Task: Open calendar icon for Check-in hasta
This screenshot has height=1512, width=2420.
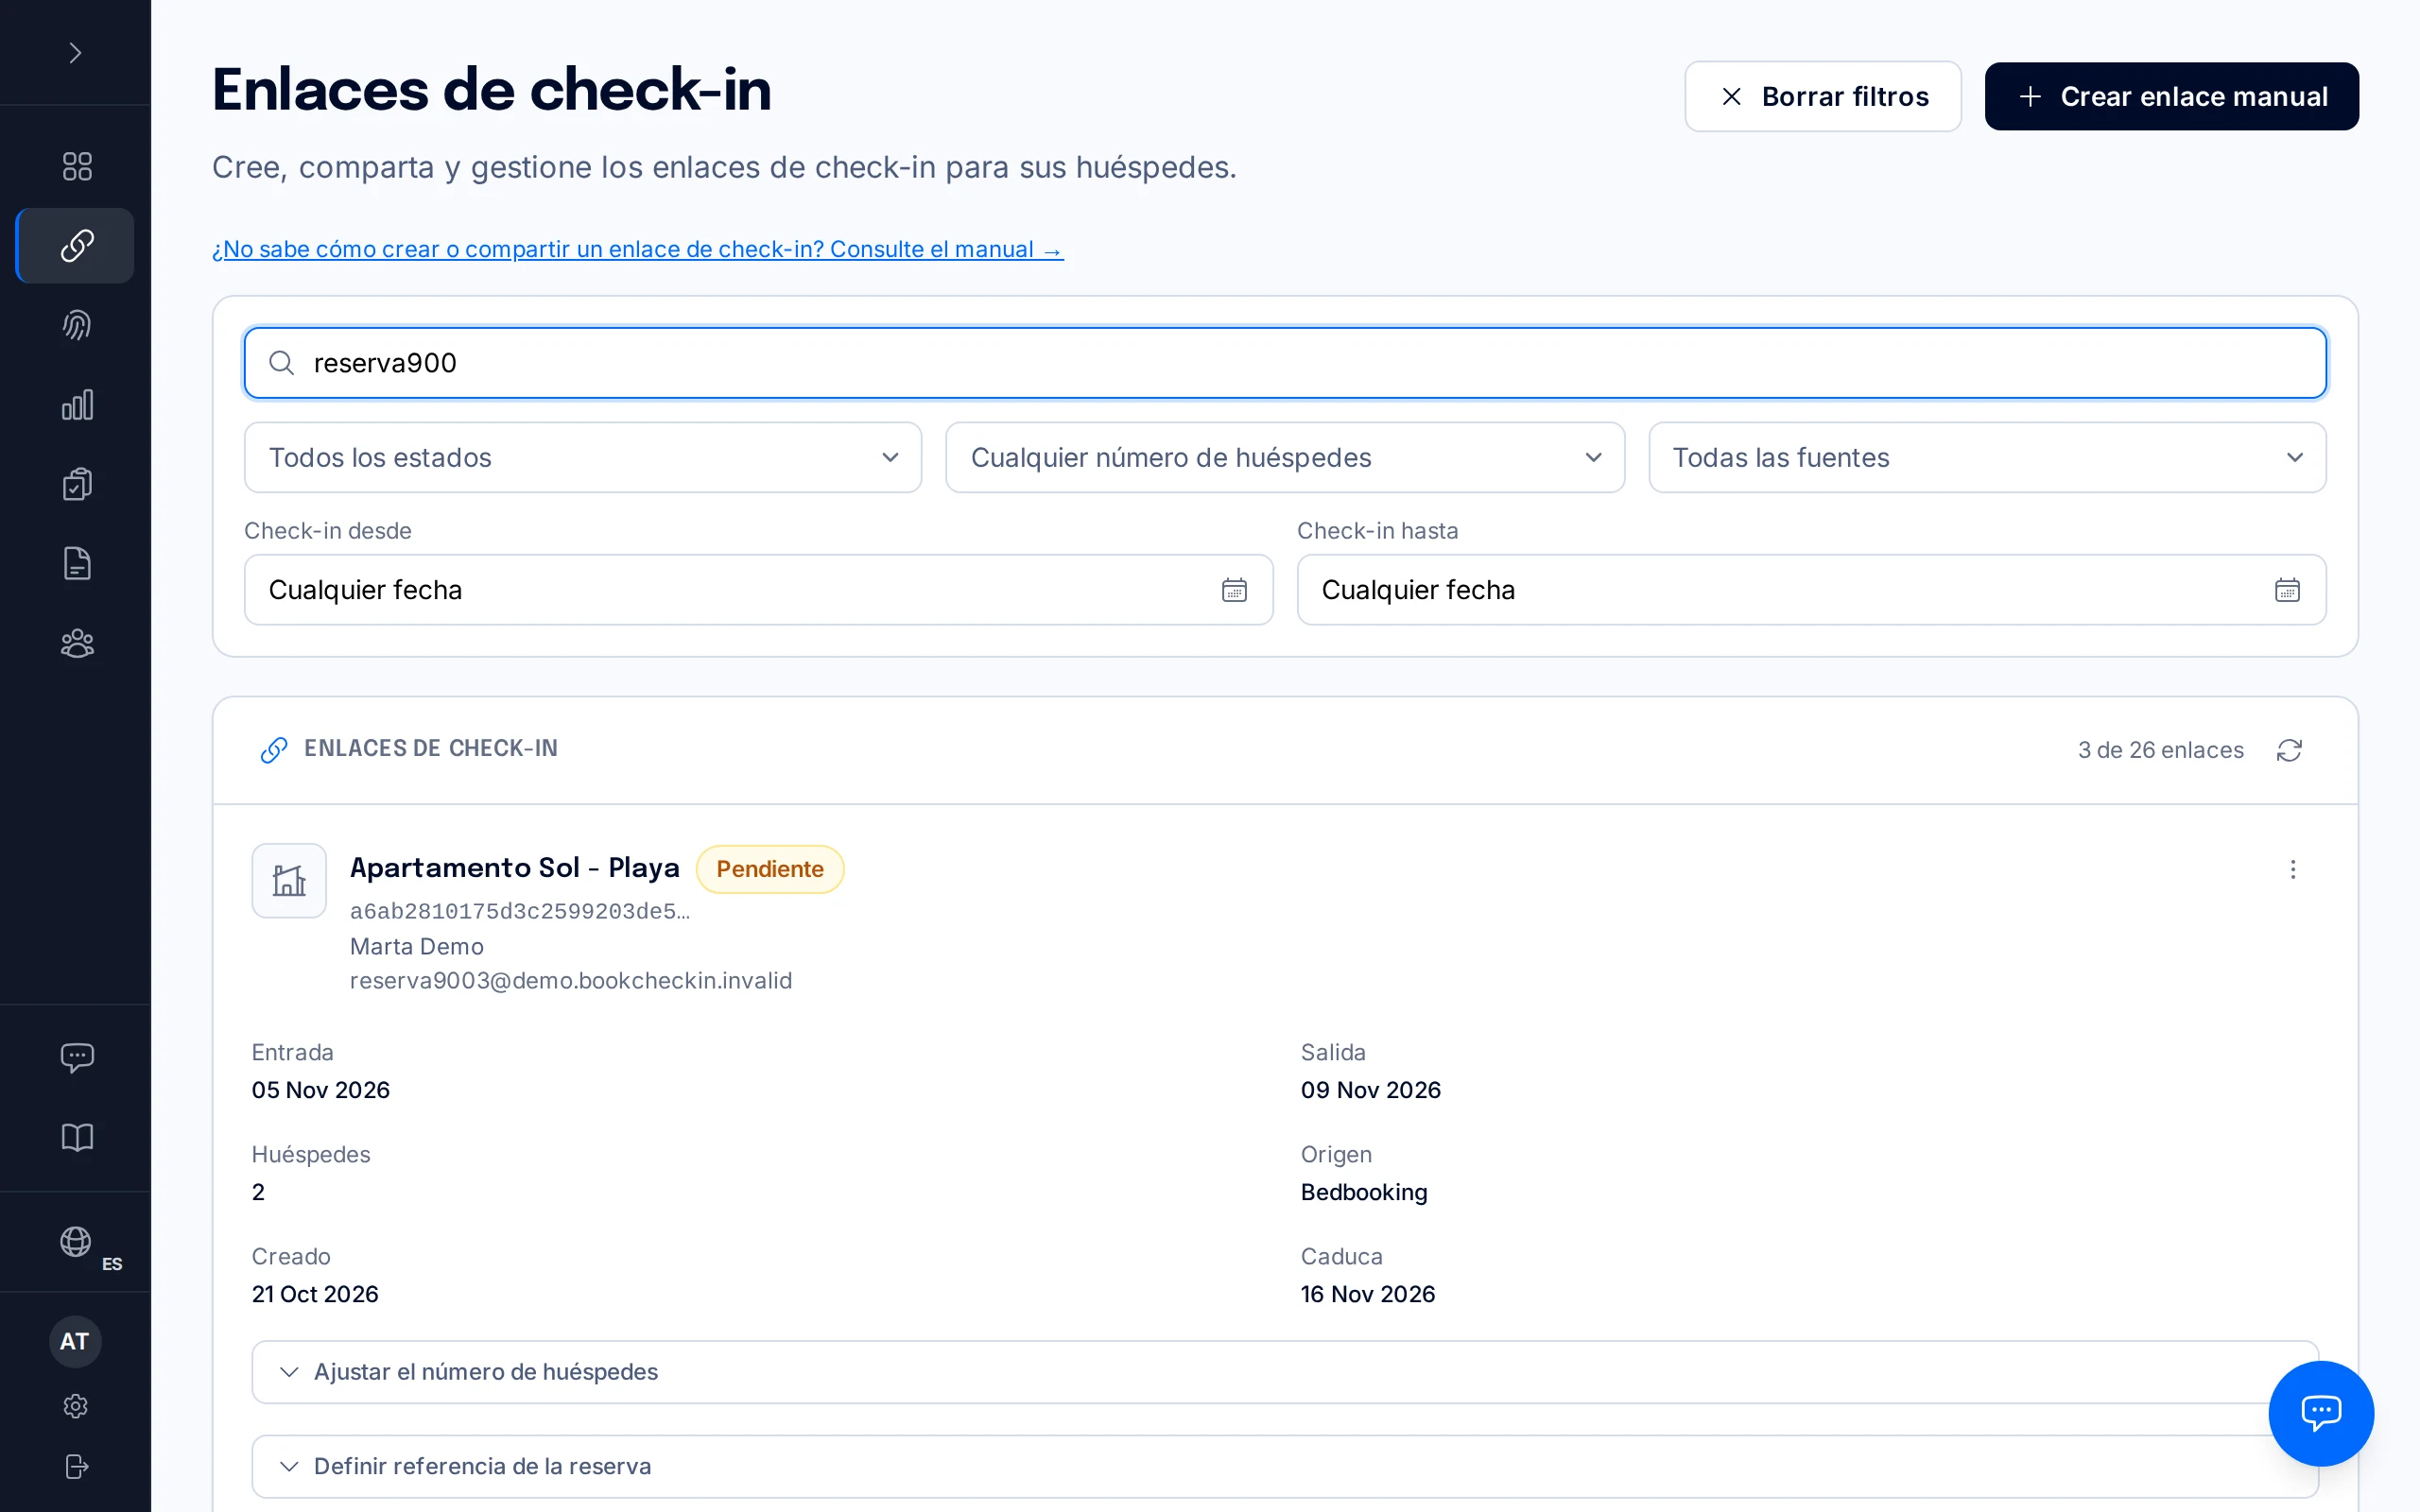Action: tap(2287, 590)
